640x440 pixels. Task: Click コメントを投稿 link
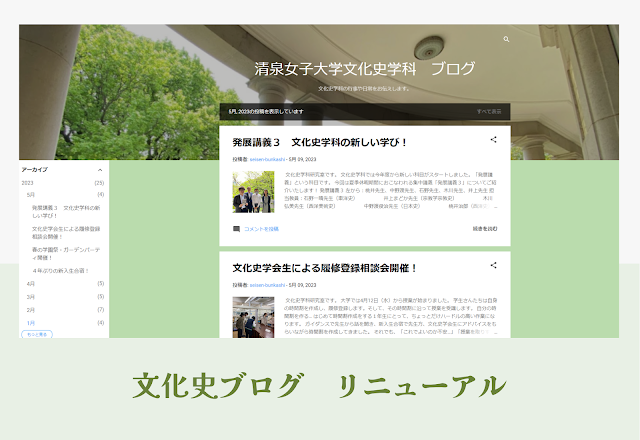[x=261, y=229]
